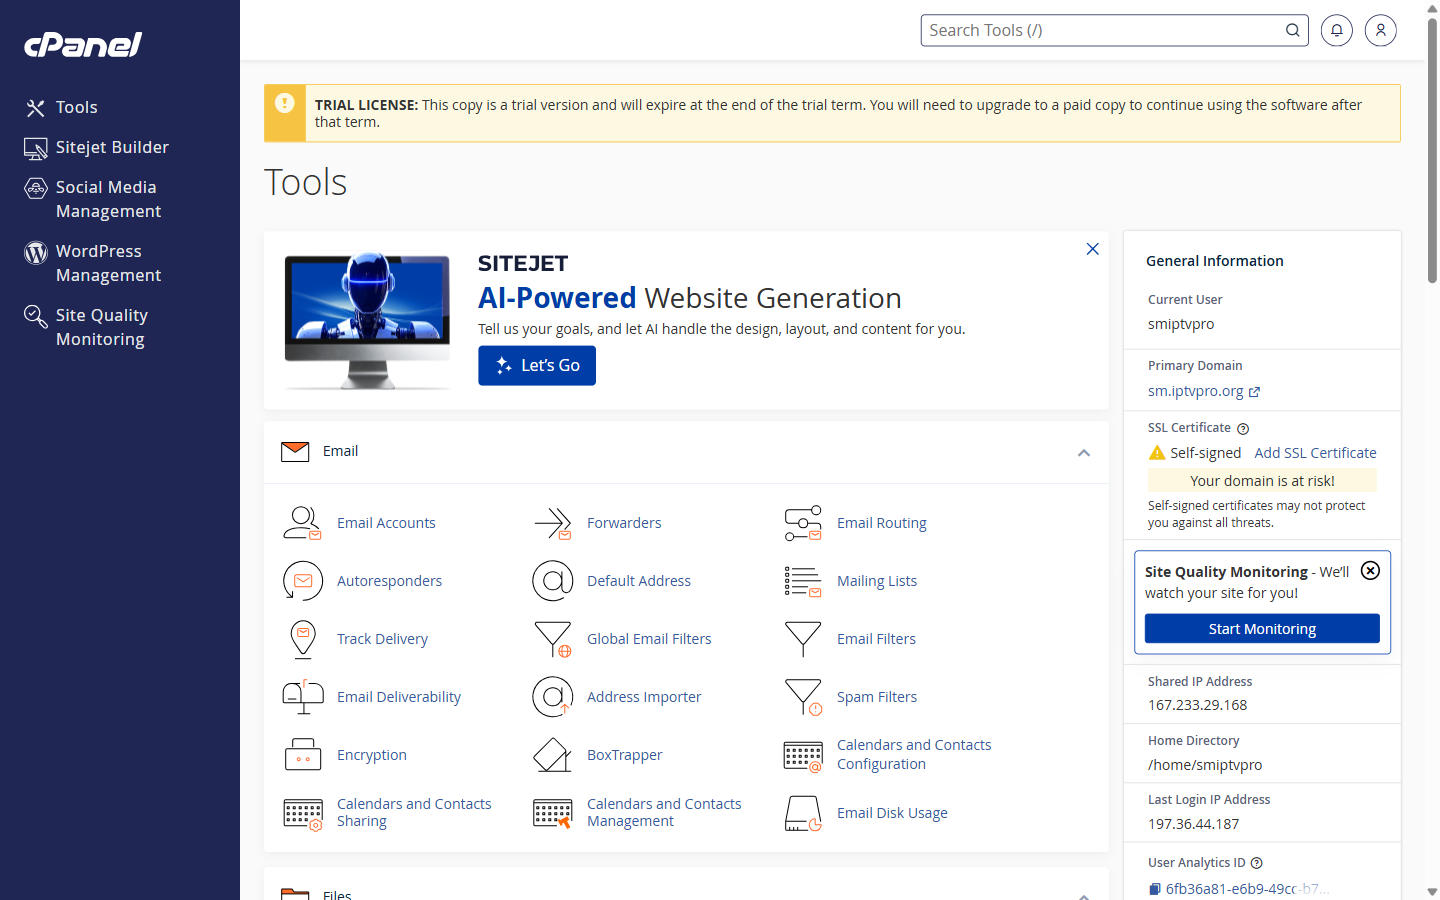1440x900 pixels.
Task: Click the current user smiptvpro
Action: [x=1181, y=324]
